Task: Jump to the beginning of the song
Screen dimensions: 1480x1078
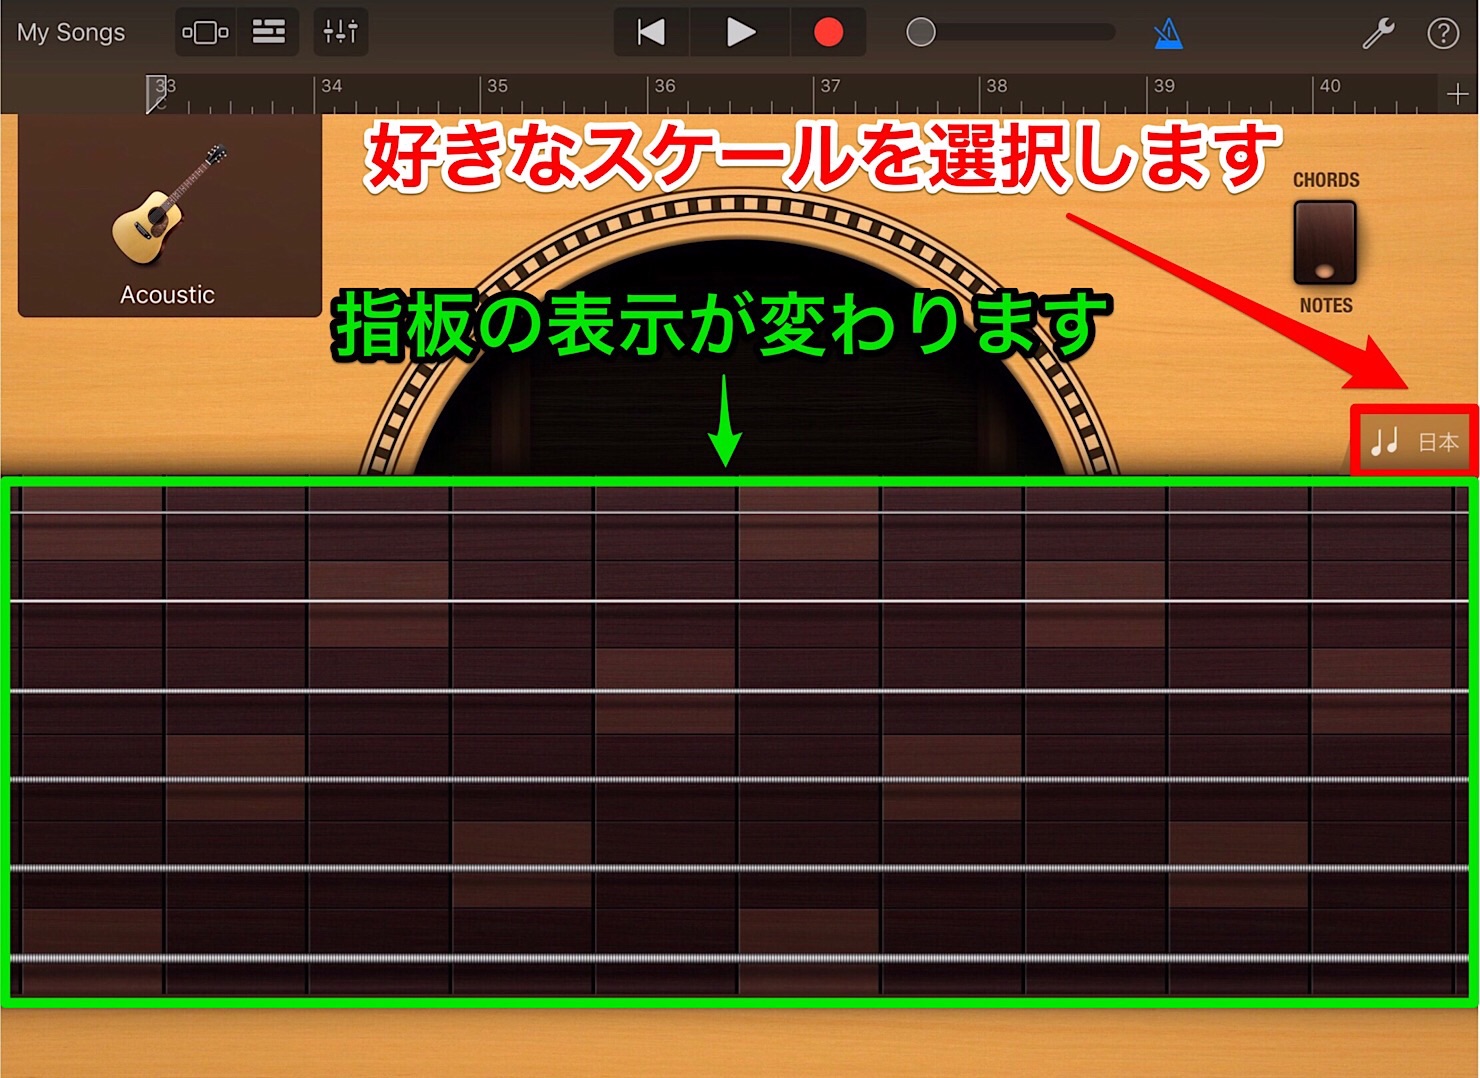Action: [651, 32]
